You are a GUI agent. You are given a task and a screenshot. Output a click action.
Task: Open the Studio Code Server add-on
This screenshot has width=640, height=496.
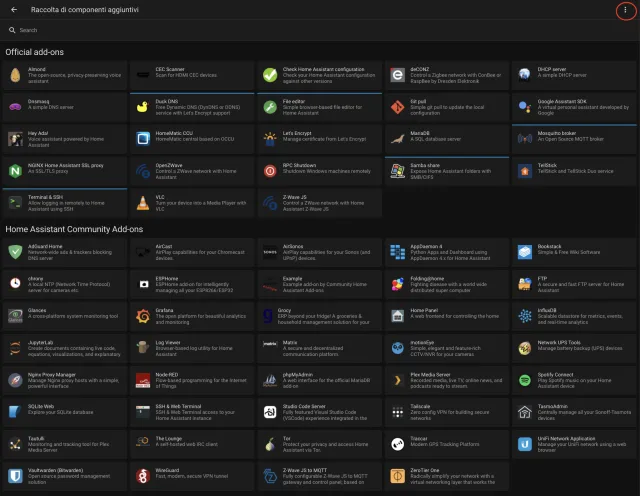coord(318,412)
